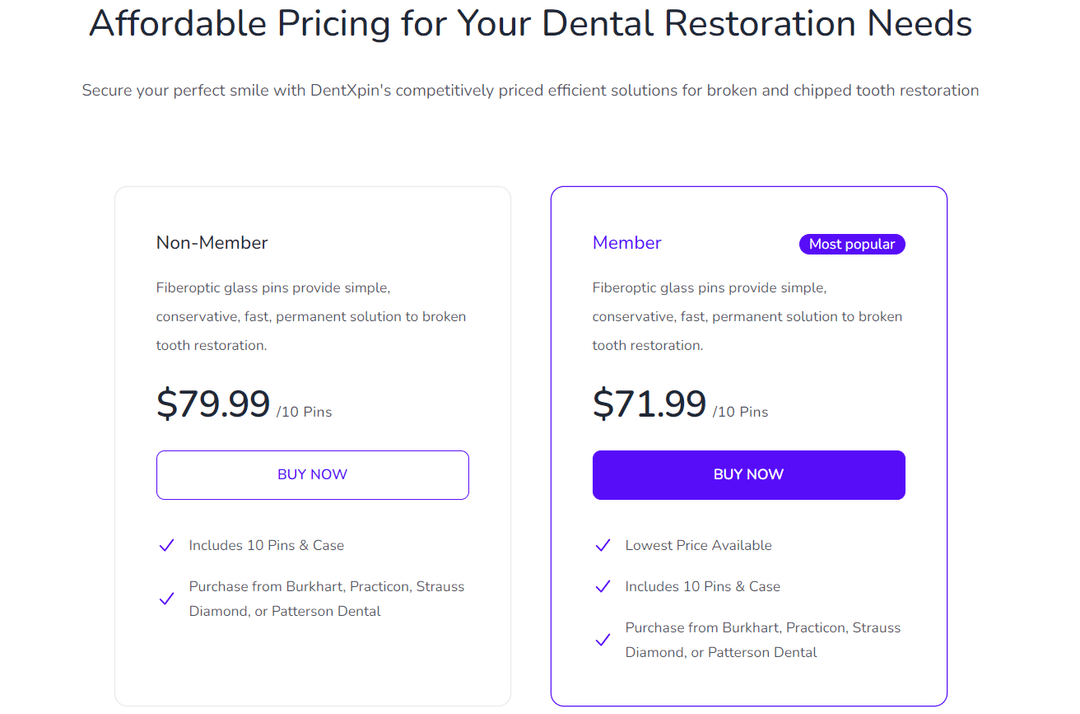The height and width of the screenshot is (714, 1080).
Task: Click the Affordable Pricing main heading
Action: [x=530, y=23]
